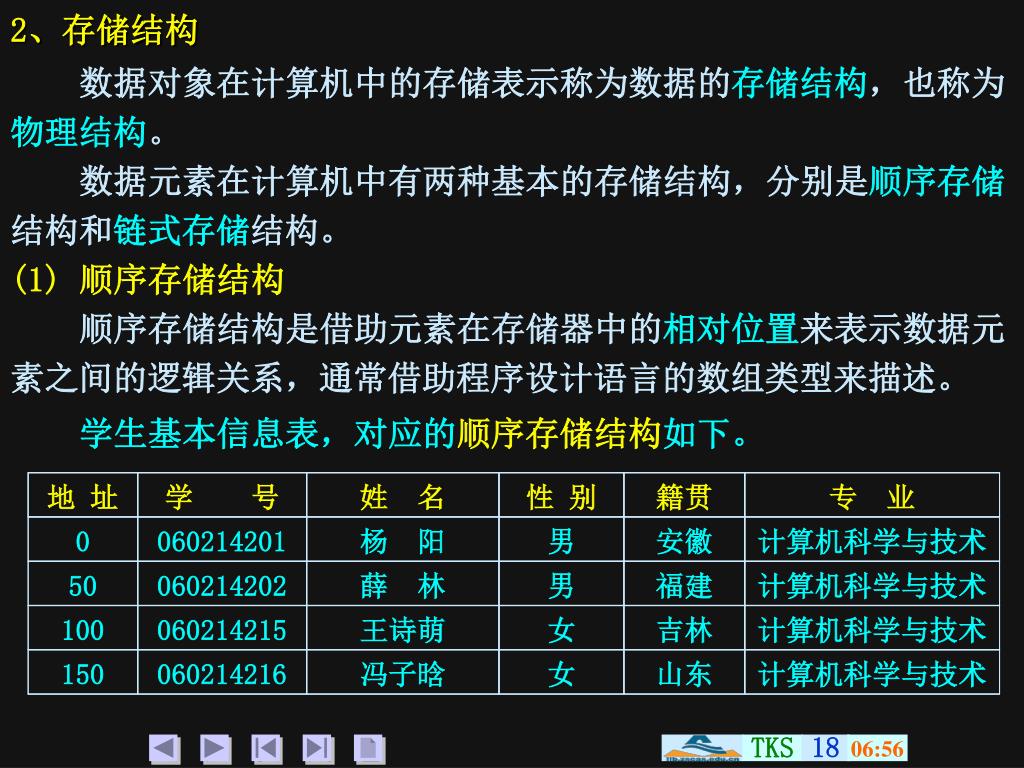Click table header 籍贯
Viewport: 1024px width, 768px height.
pos(684,497)
